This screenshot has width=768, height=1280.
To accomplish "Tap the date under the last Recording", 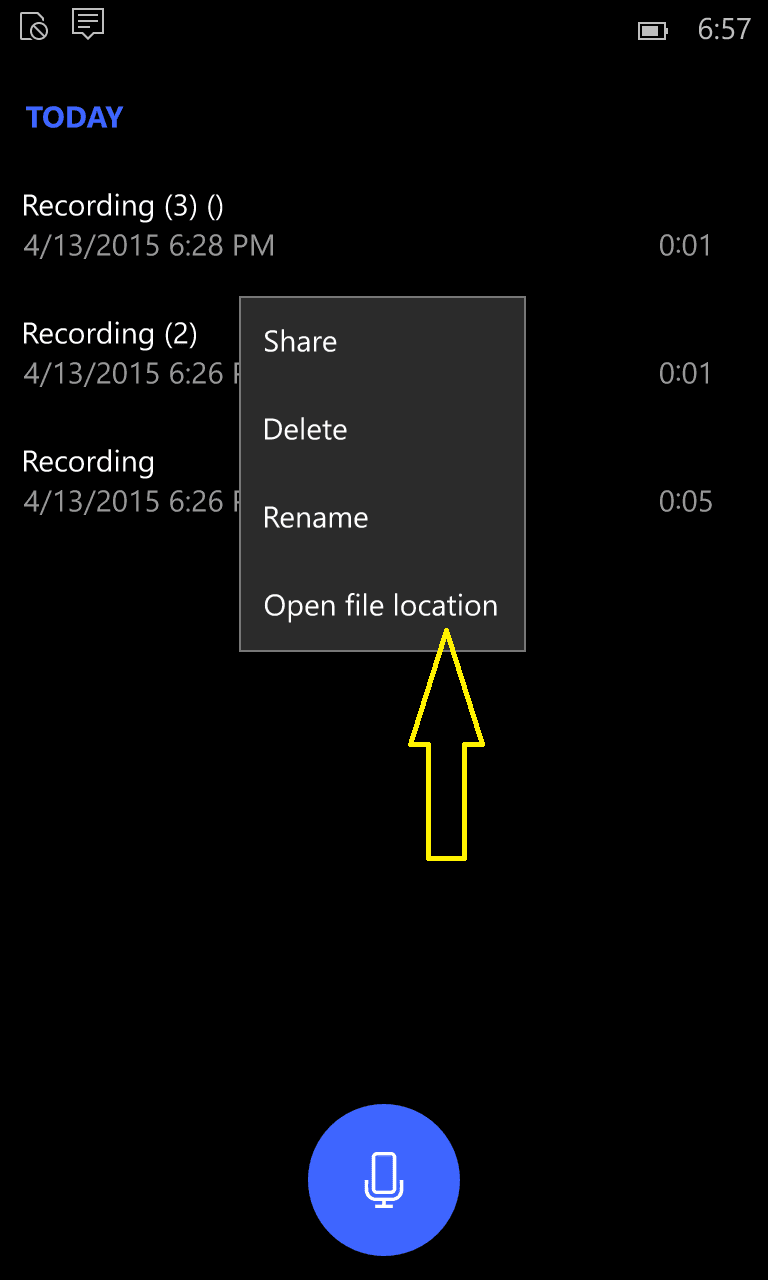I will pyautogui.click(x=131, y=502).
